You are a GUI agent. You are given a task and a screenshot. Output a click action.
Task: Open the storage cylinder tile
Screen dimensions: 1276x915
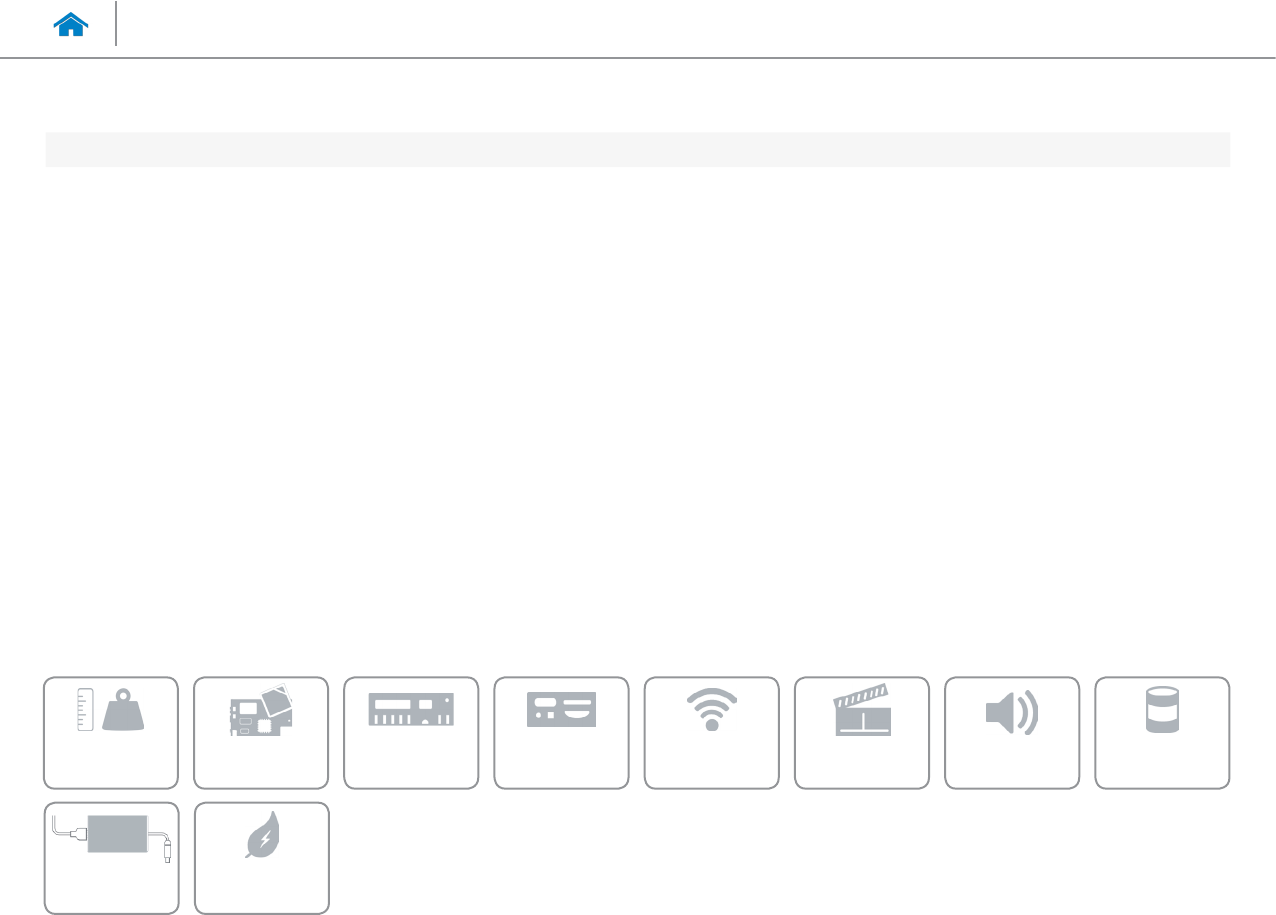click(x=1162, y=733)
